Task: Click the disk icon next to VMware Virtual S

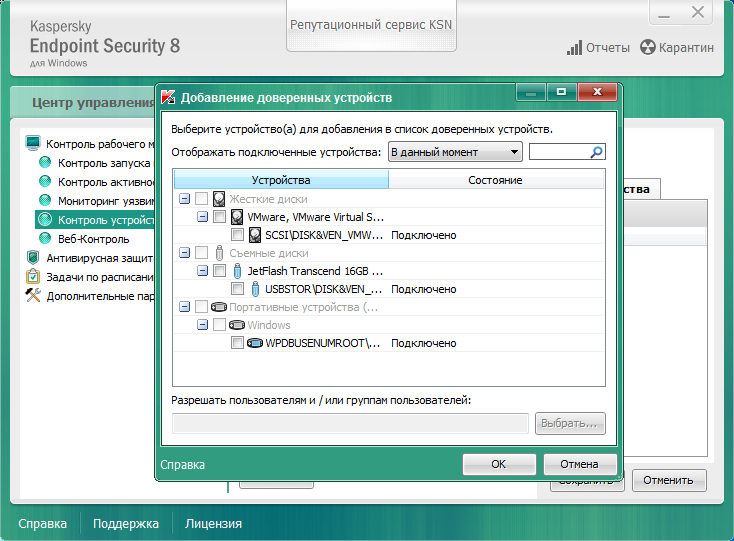Action: [x=237, y=217]
